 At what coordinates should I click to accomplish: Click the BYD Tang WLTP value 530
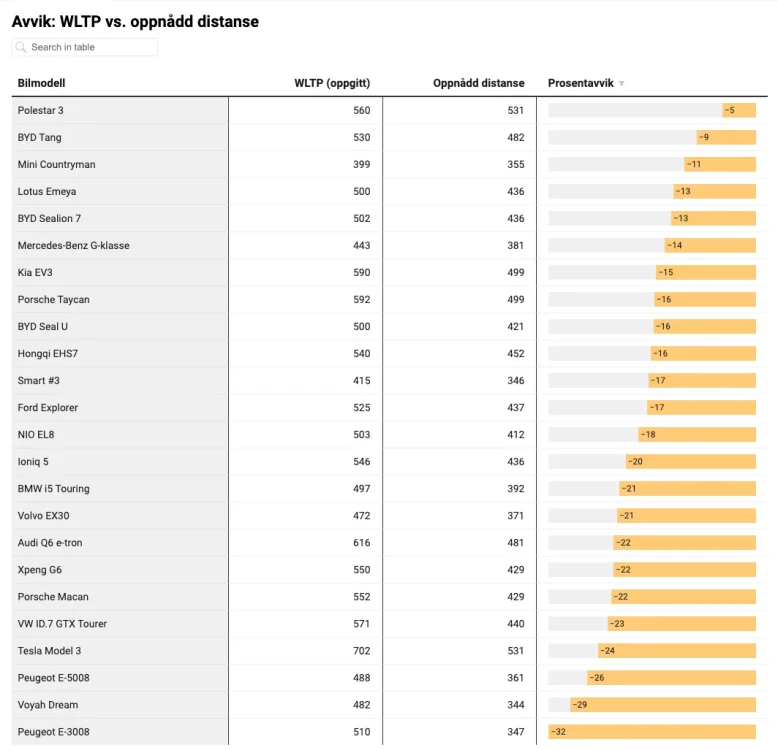[x=361, y=138]
